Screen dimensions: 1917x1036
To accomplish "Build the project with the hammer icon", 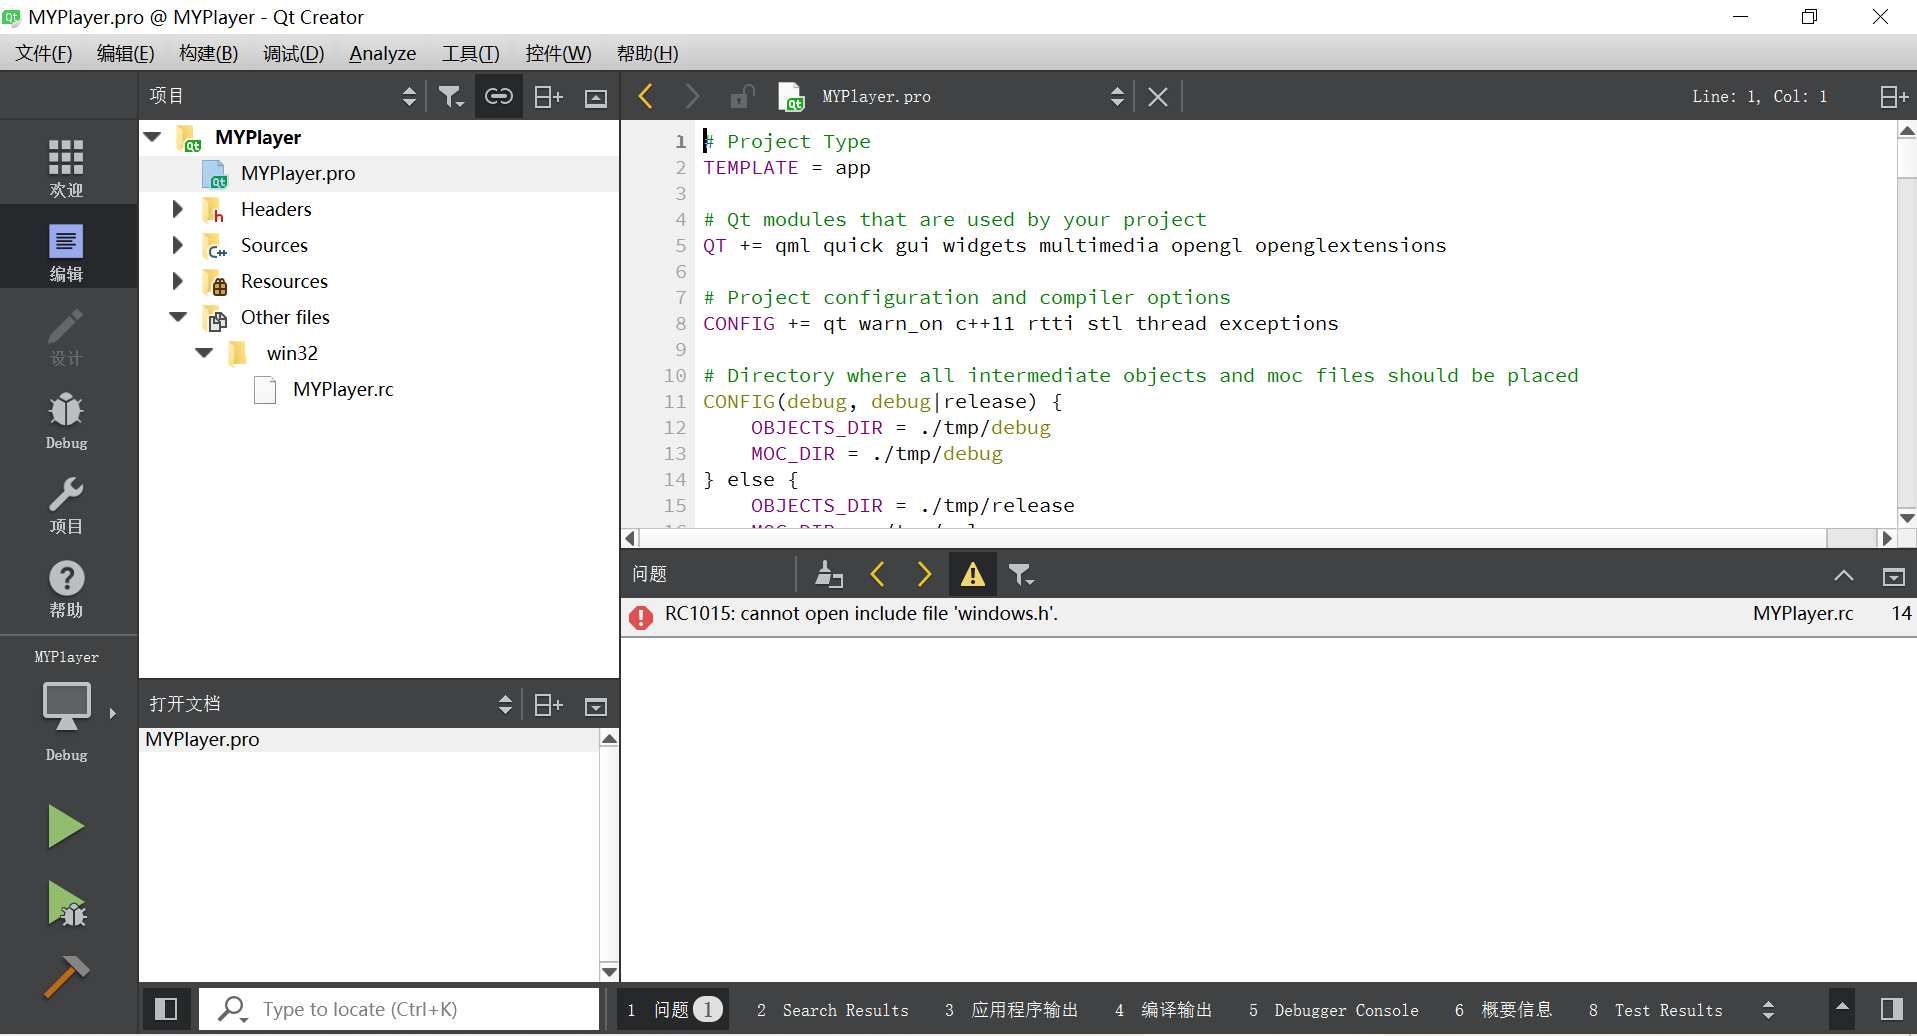I will [x=66, y=977].
